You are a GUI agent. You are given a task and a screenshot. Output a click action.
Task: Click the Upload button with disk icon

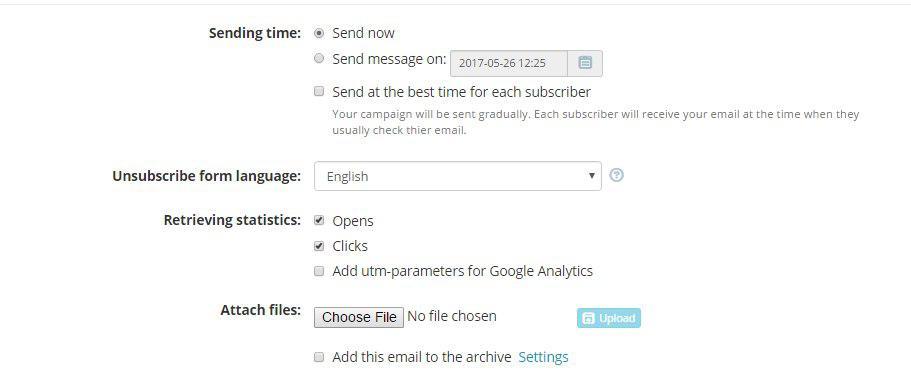click(609, 318)
